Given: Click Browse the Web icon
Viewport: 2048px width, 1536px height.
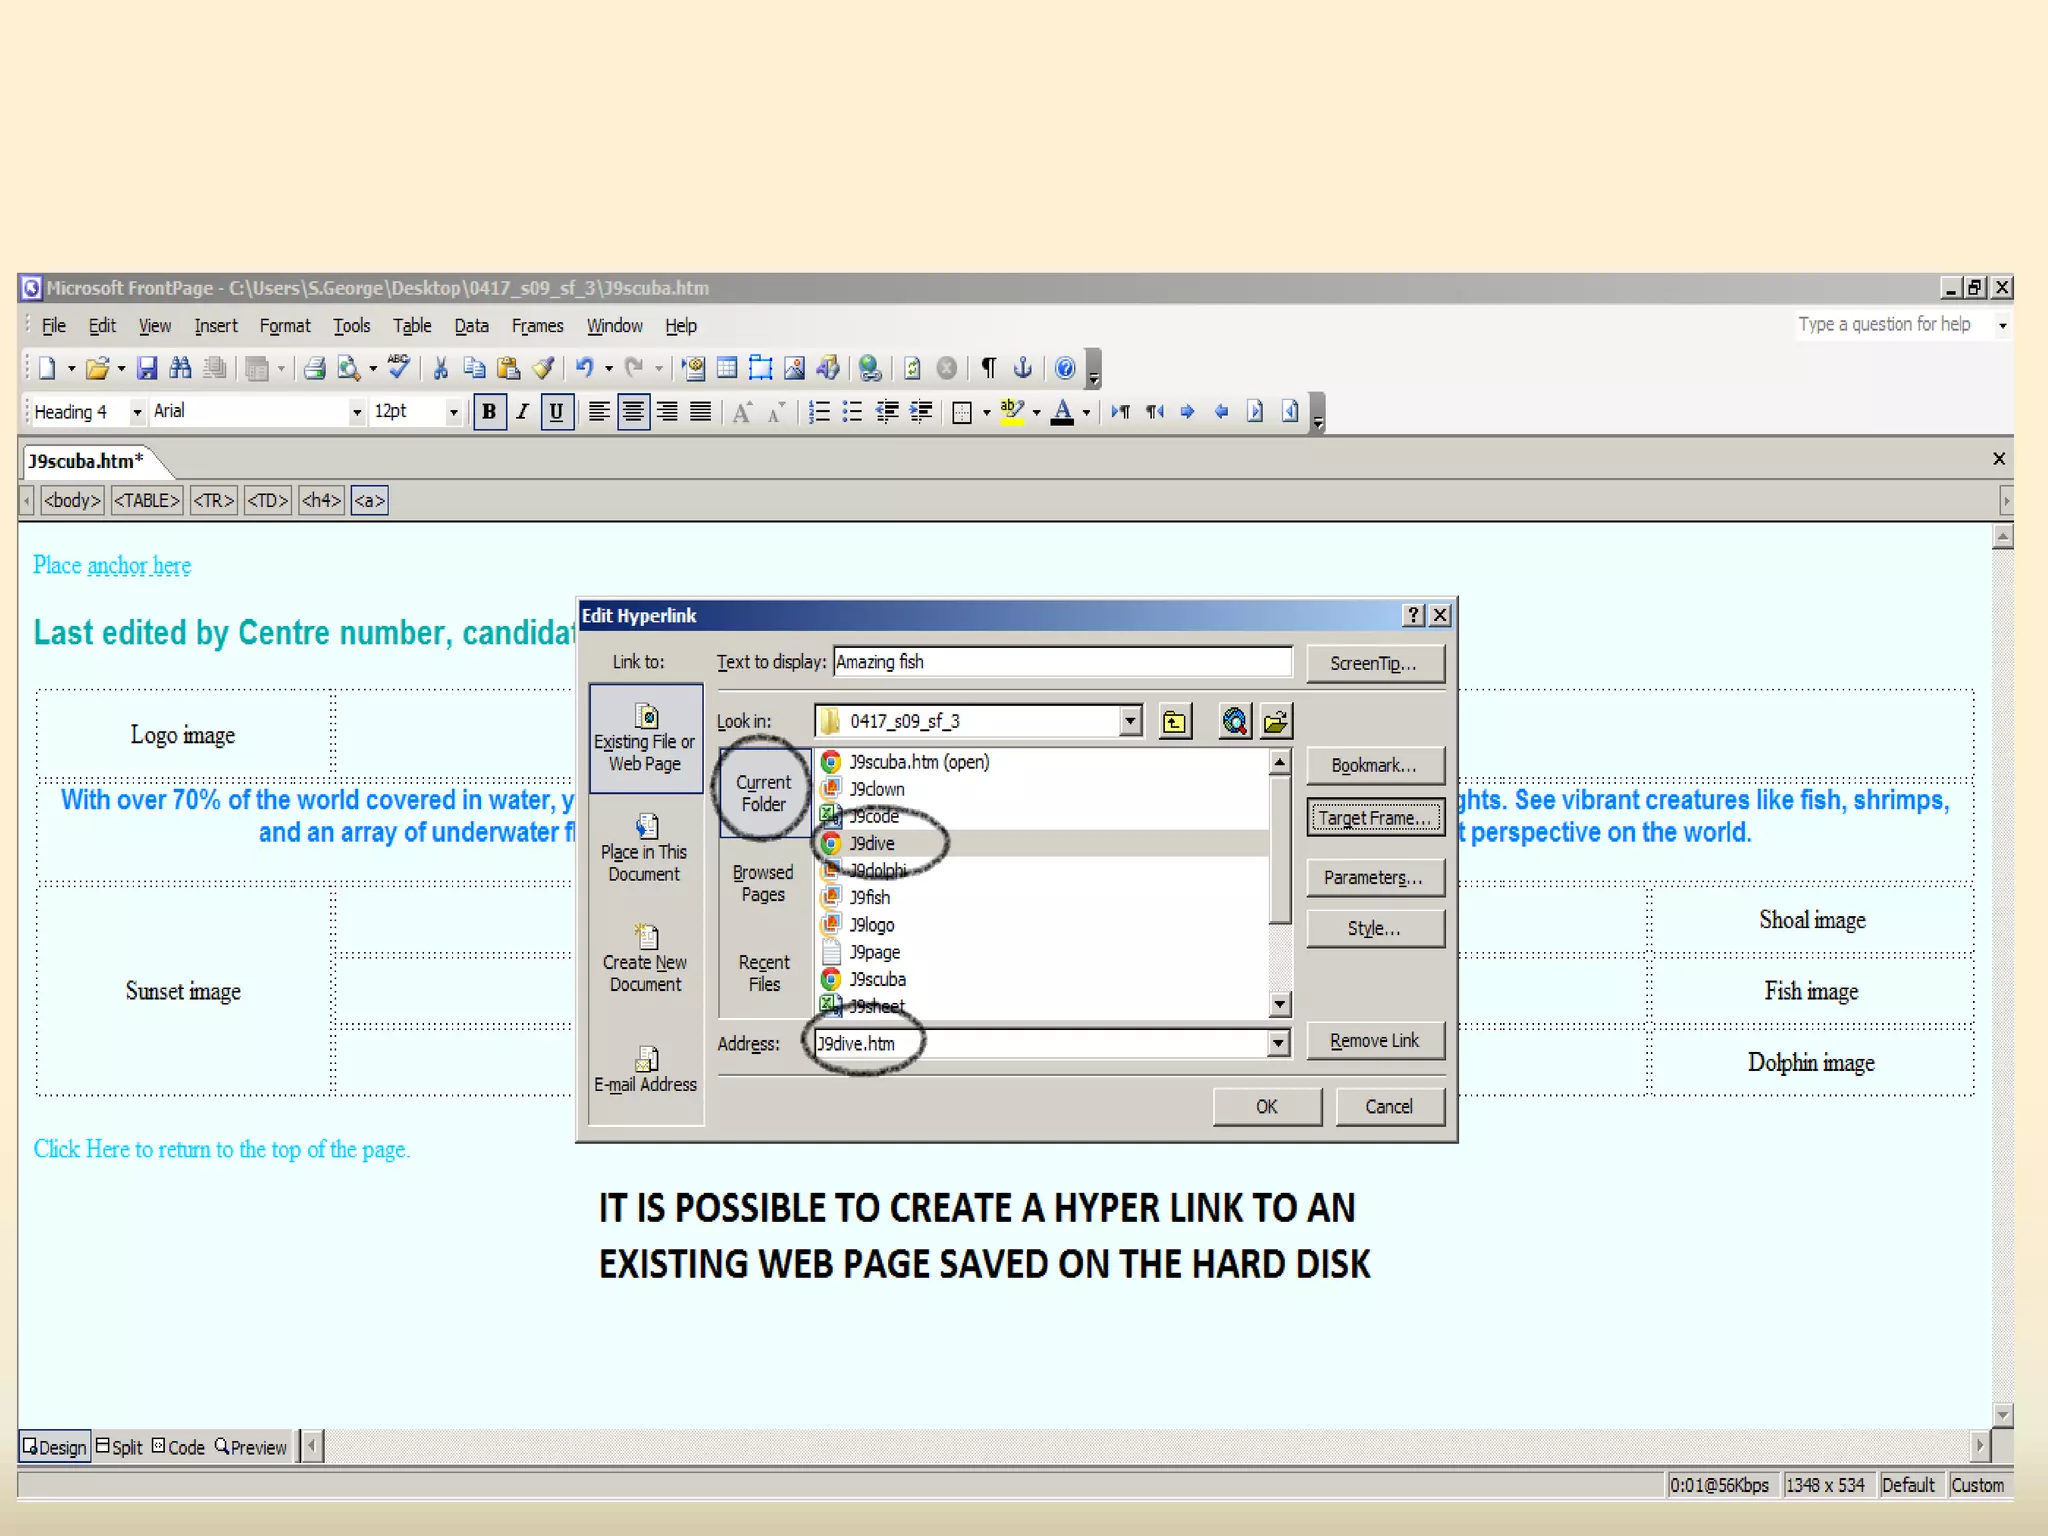Looking at the screenshot, I should (1235, 721).
